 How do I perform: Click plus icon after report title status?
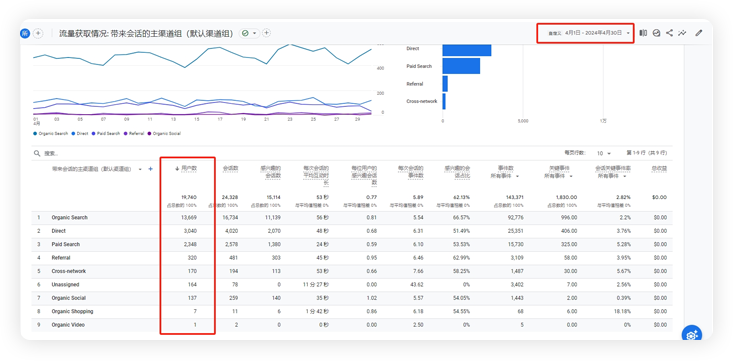tap(266, 33)
